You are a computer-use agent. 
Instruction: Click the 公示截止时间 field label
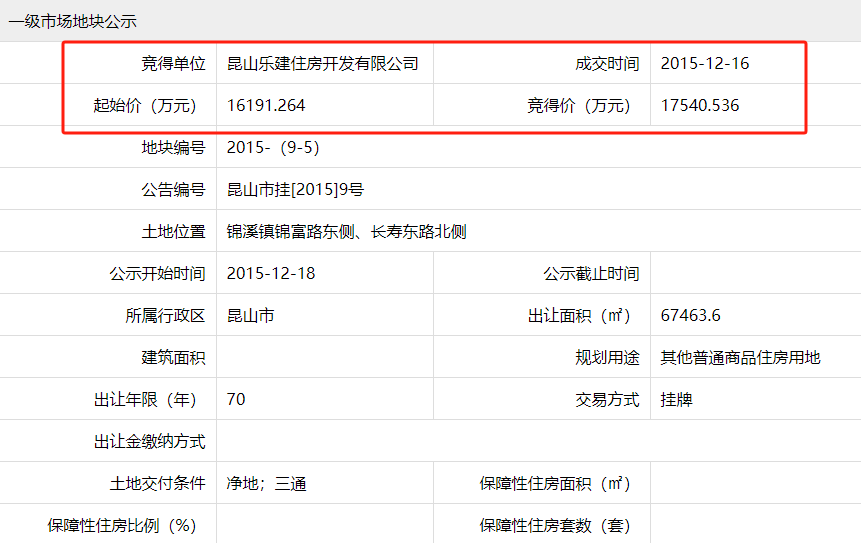[x=591, y=274]
